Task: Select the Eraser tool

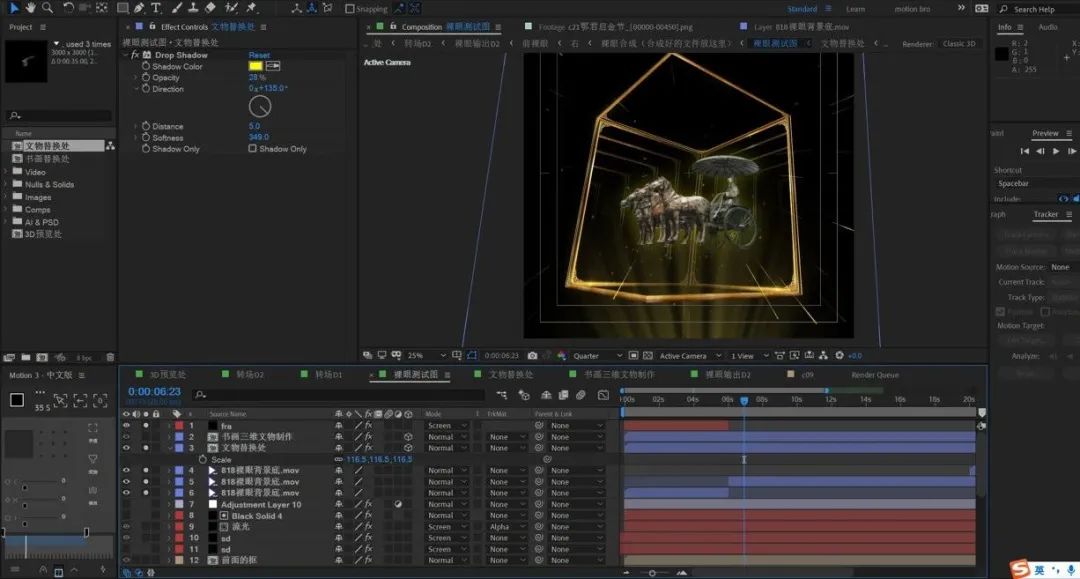Action: pos(211,8)
